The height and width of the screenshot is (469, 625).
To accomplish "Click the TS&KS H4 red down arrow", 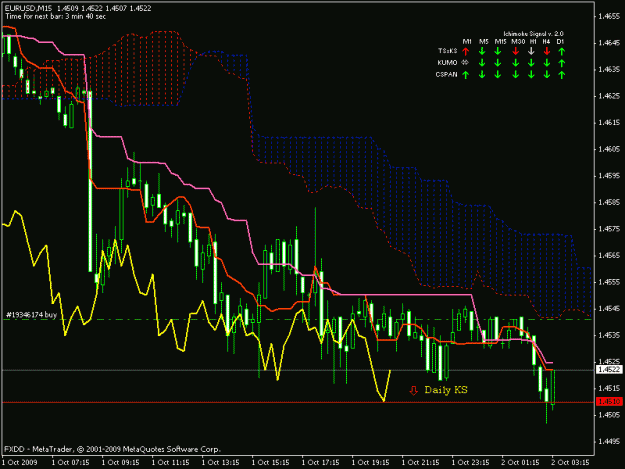I will (x=547, y=51).
